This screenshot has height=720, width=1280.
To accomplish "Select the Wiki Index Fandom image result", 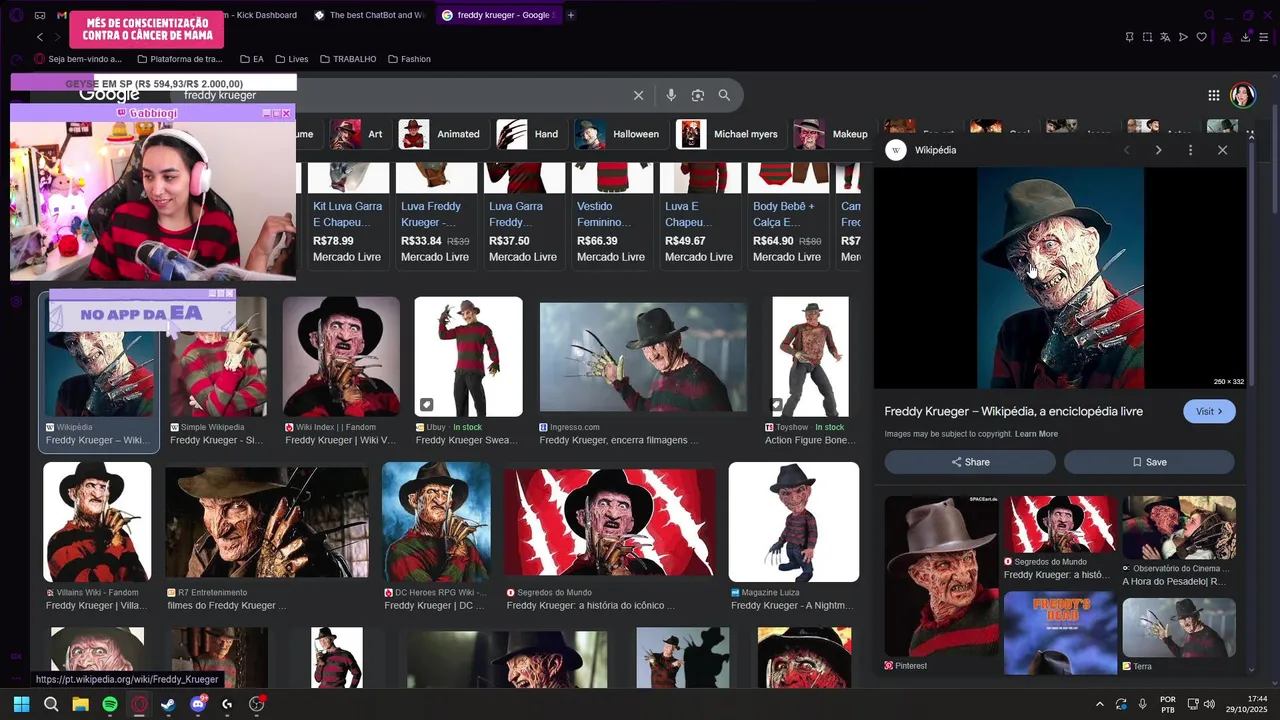I will [x=341, y=357].
